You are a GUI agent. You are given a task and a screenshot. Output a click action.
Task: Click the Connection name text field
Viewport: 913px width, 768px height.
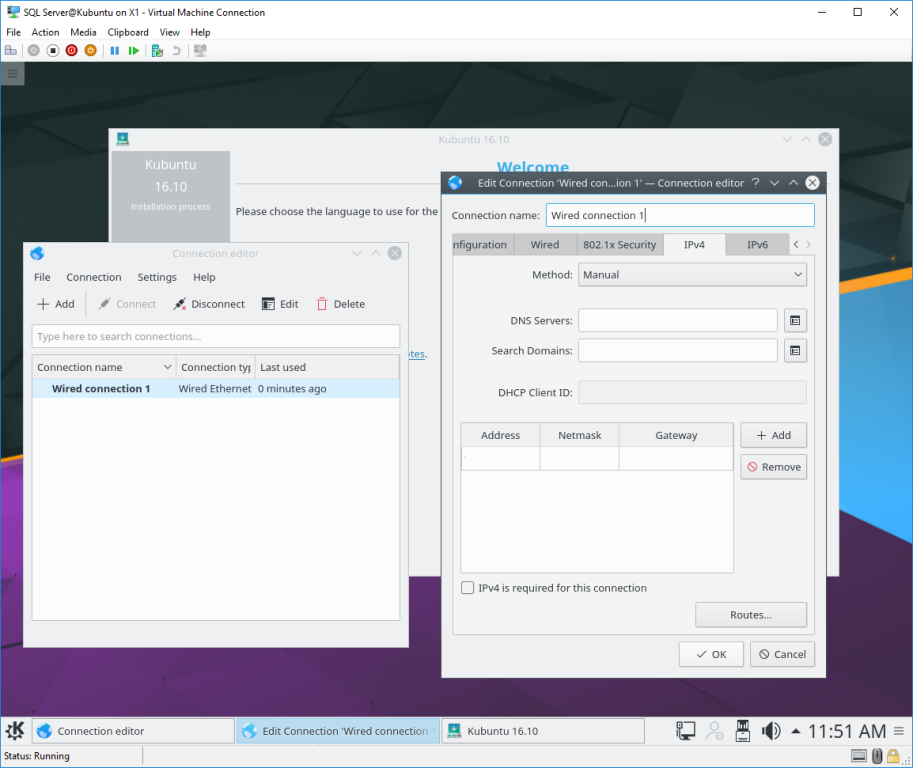(x=680, y=215)
